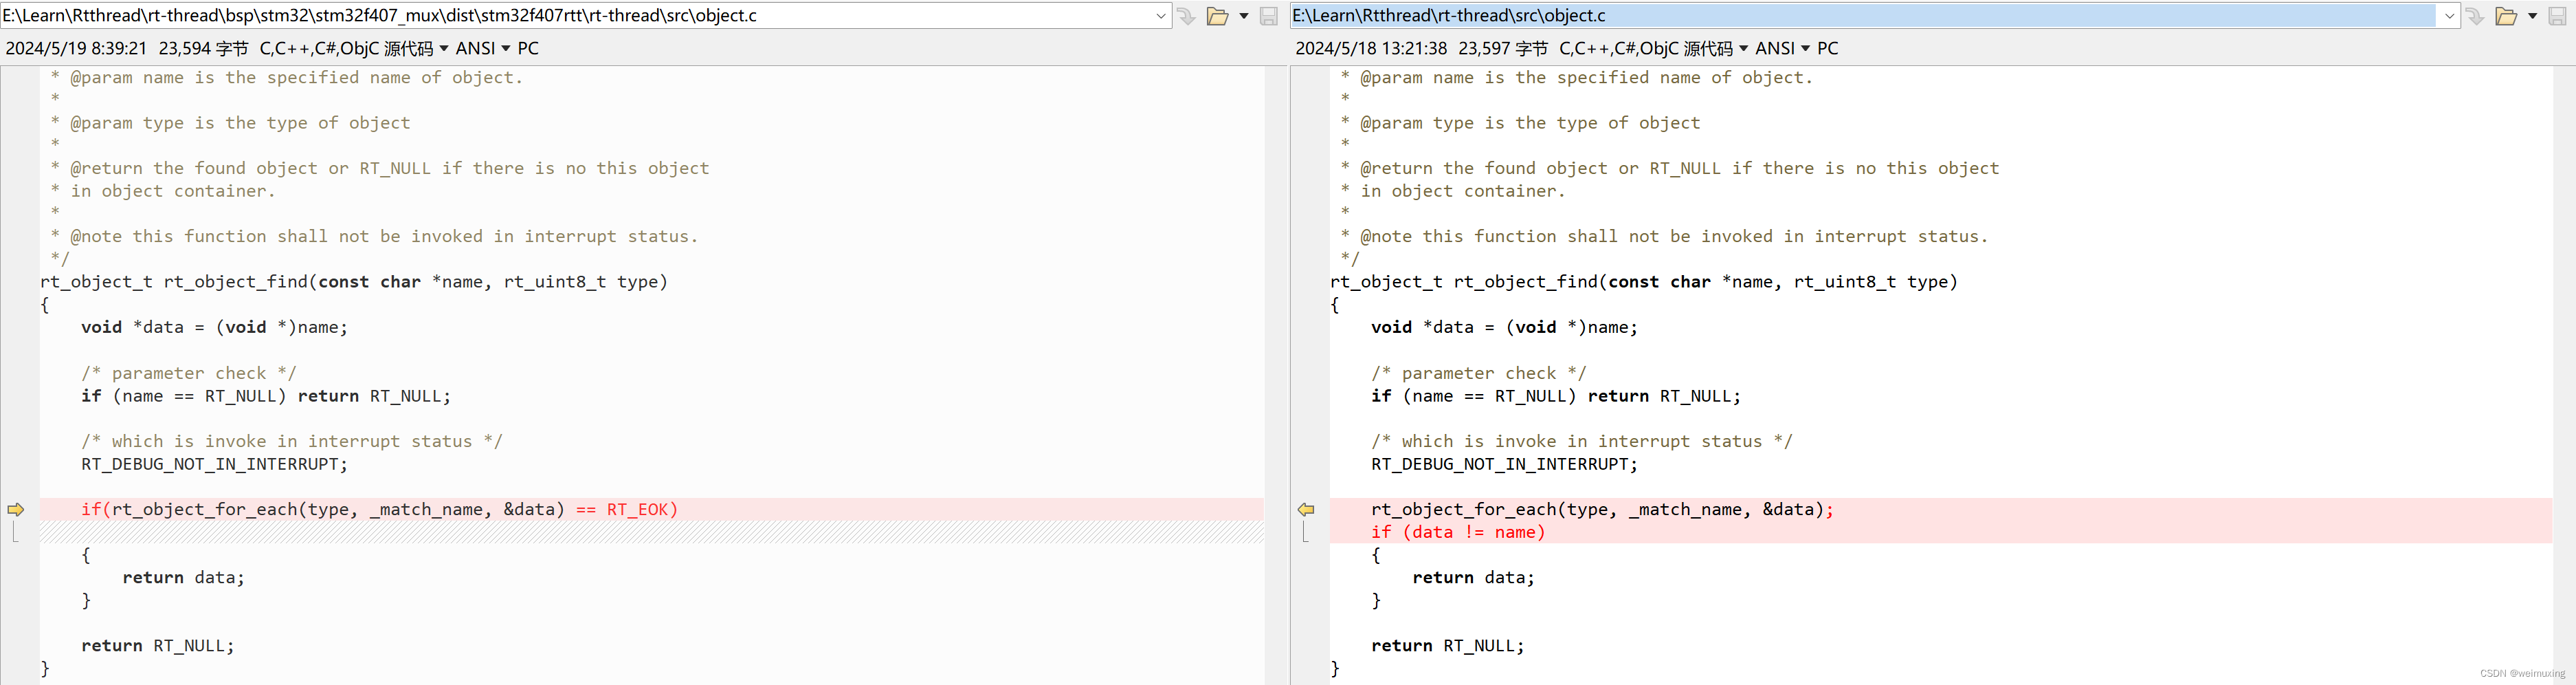Select the yellow diff marker in the left pane margin

pyautogui.click(x=16, y=509)
